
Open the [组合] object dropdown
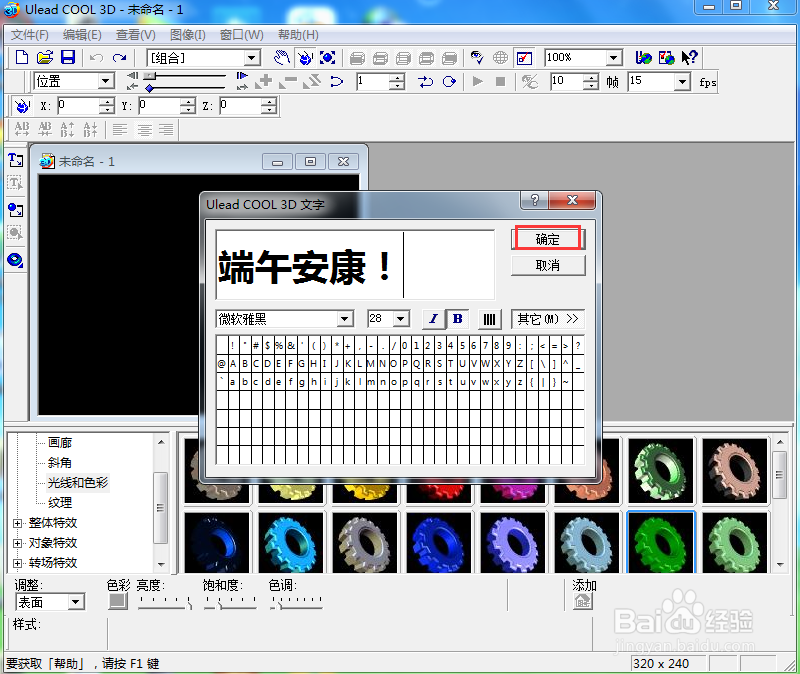252,58
